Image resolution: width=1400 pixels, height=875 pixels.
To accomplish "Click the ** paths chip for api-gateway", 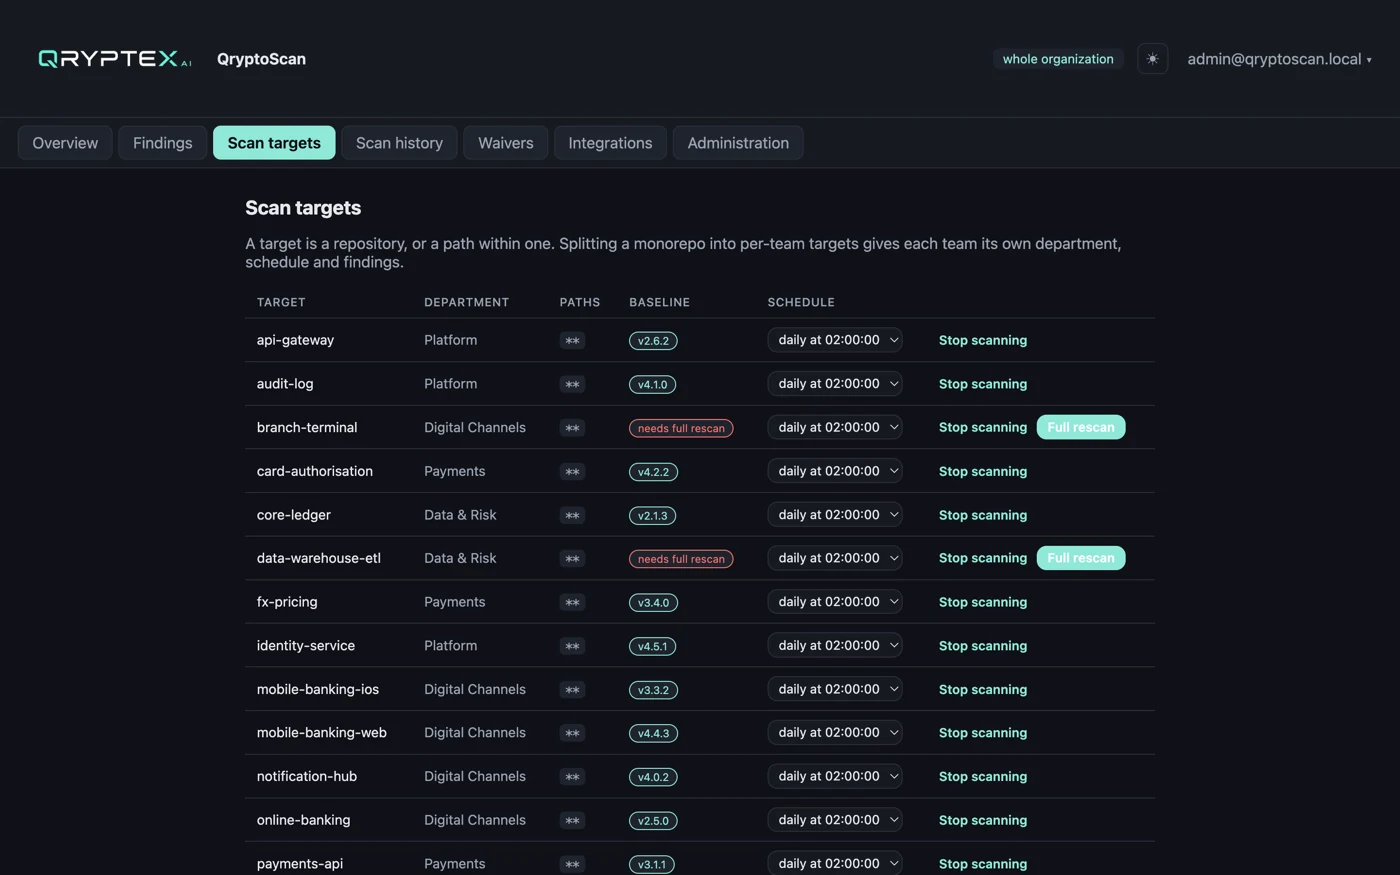I will [x=572, y=341].
